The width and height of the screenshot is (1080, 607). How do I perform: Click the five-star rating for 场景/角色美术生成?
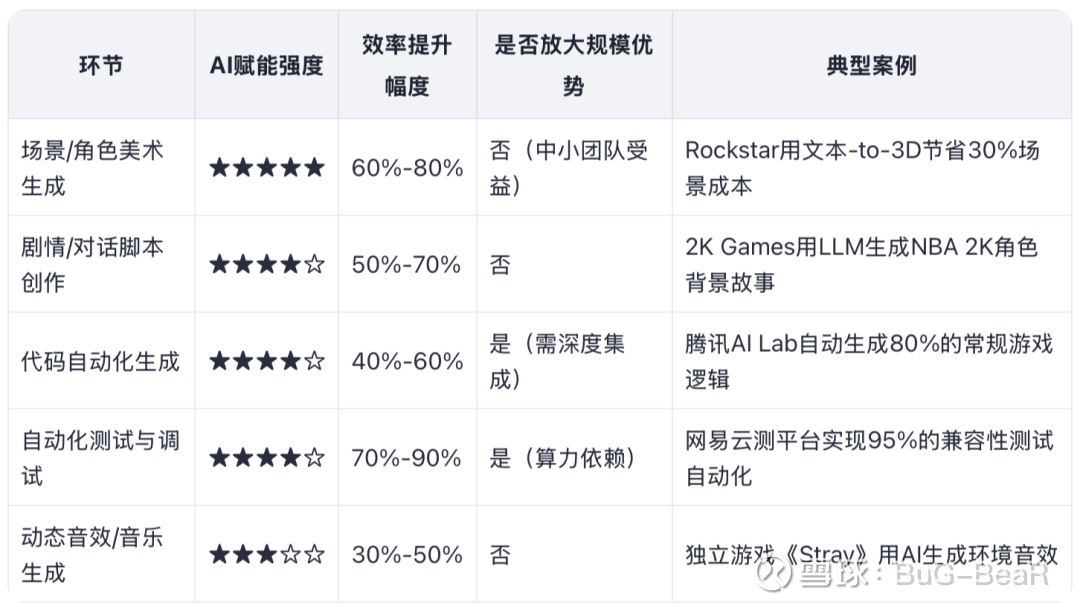pos(267,167)
